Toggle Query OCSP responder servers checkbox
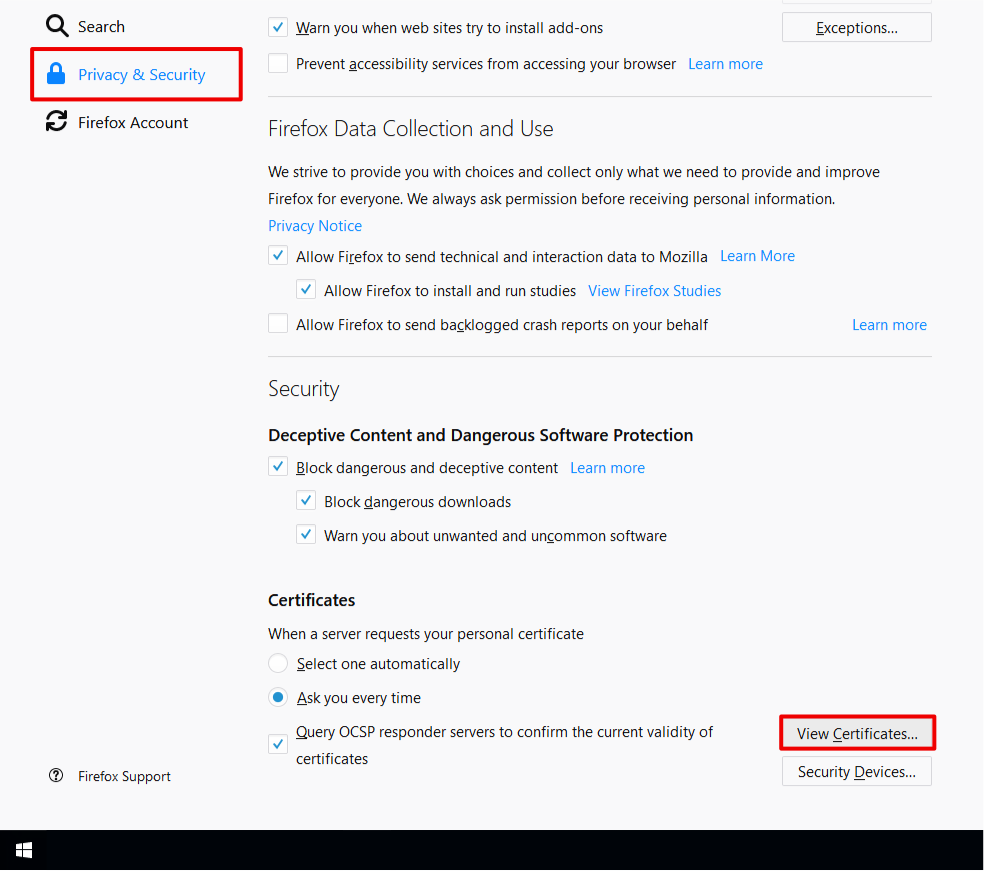This screenshot has width=984, height=871. tap(278, 744)
